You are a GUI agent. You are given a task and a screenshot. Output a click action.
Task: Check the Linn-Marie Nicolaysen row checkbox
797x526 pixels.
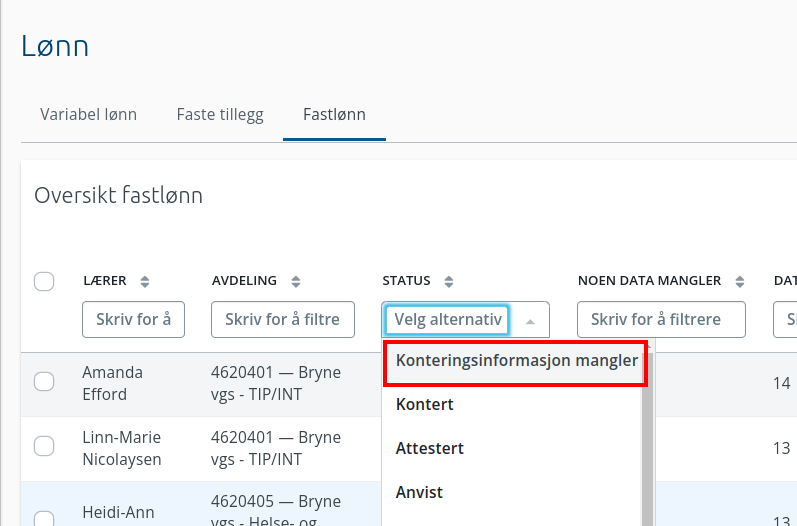click(44, 446)
